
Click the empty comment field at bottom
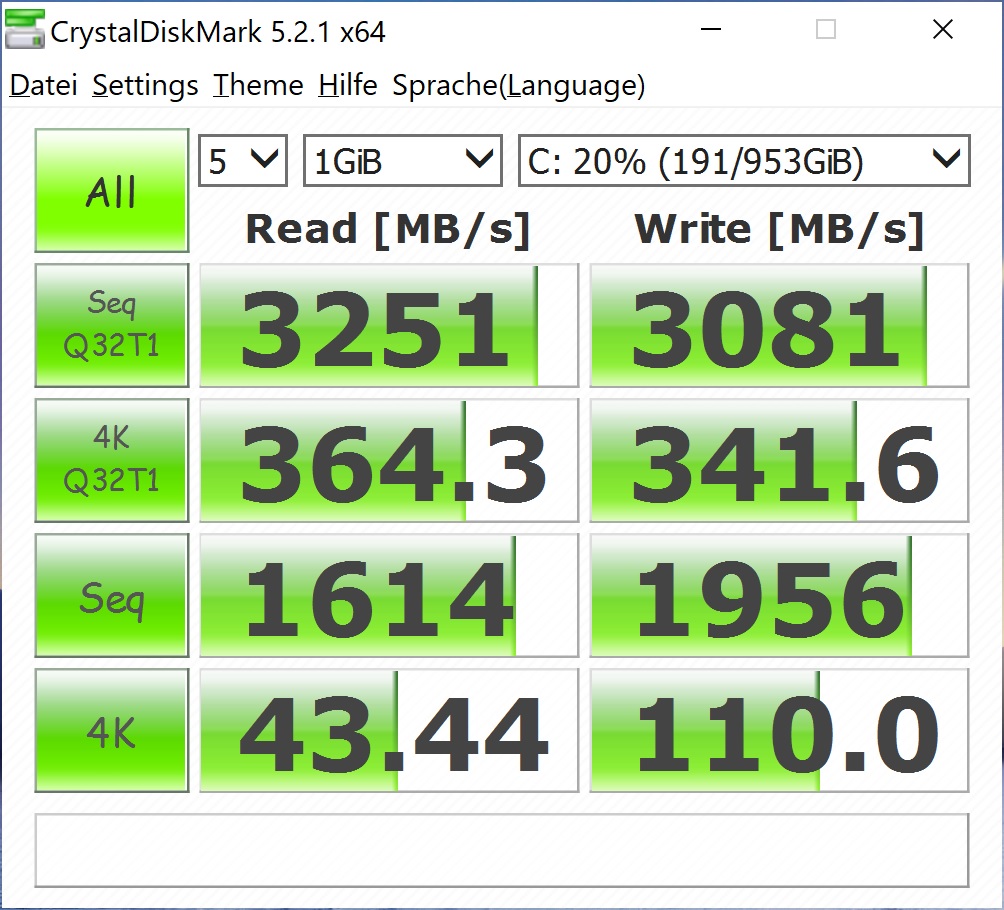(502, 850)
